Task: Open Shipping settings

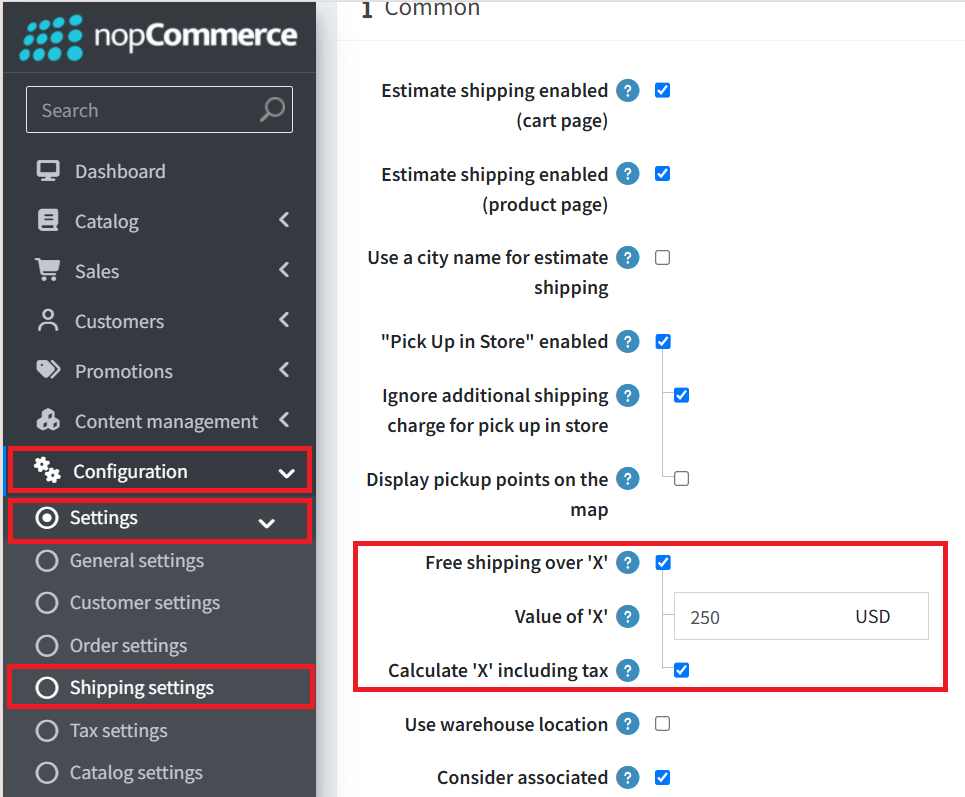Action: click(142, 687)
